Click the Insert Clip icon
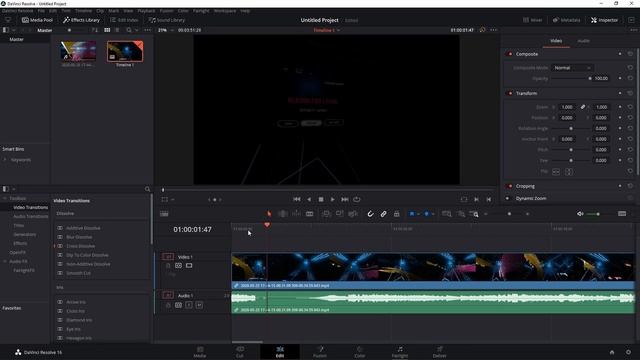Viewport: 640px width, 360px height. (326, 214)
